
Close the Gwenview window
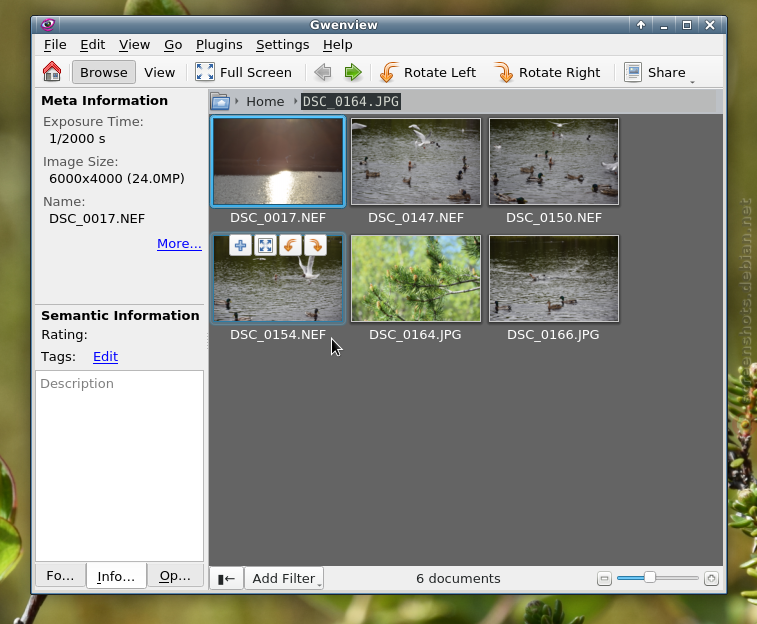pos(710,25)
